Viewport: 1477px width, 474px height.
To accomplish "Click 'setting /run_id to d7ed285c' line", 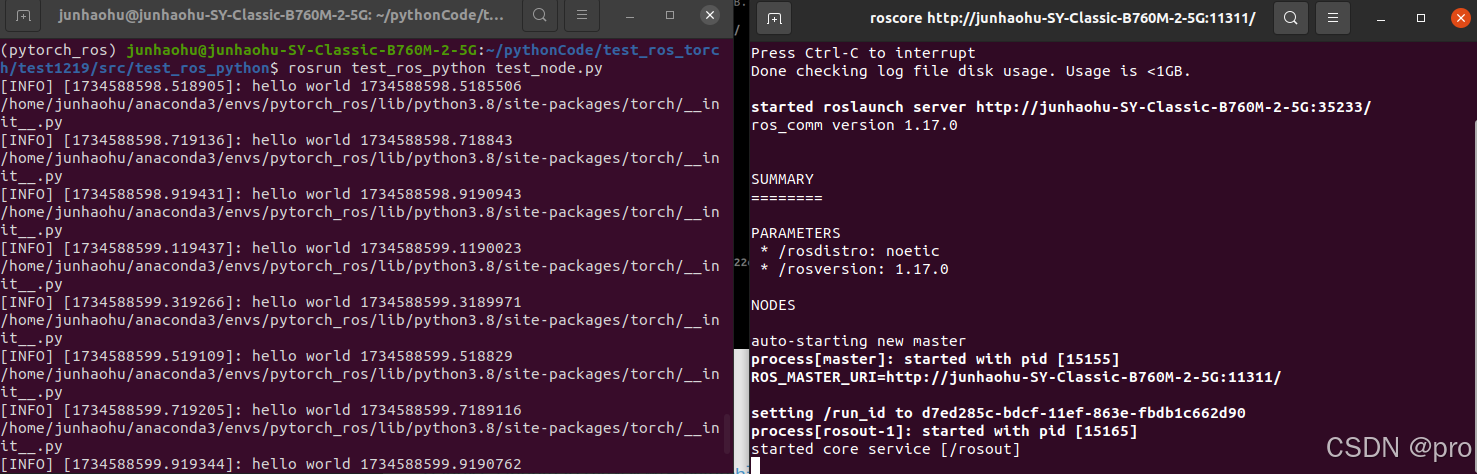I will pos(998,413).
